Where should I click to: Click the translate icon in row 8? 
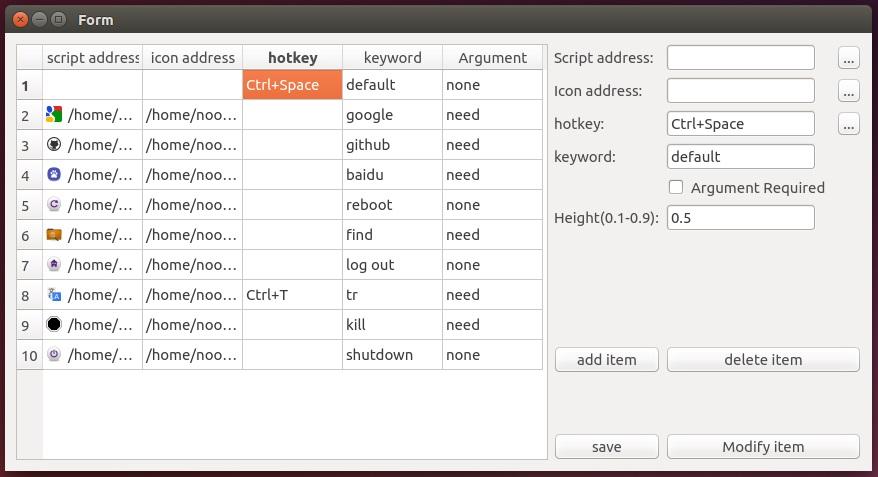coord(54,294)
